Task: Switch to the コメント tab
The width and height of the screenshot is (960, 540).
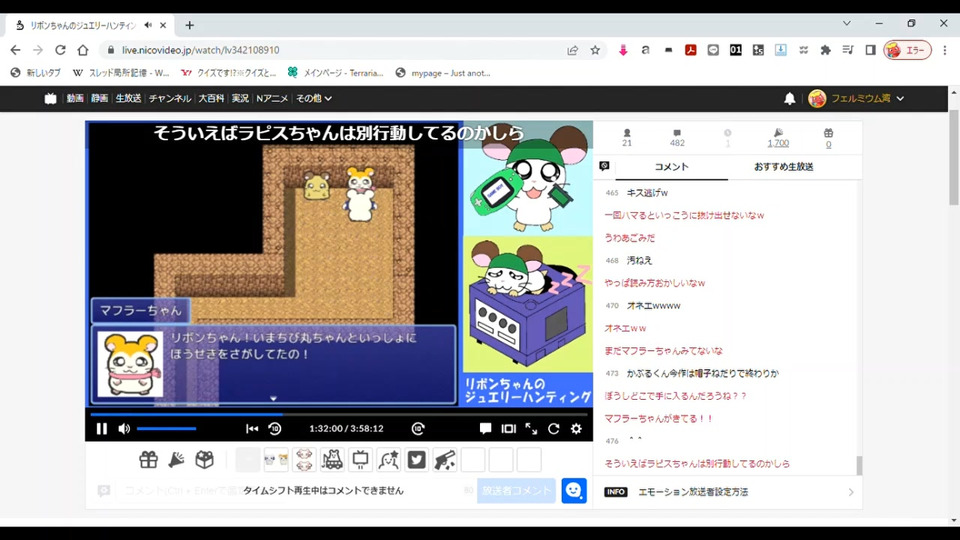Action: pos(671,167)
